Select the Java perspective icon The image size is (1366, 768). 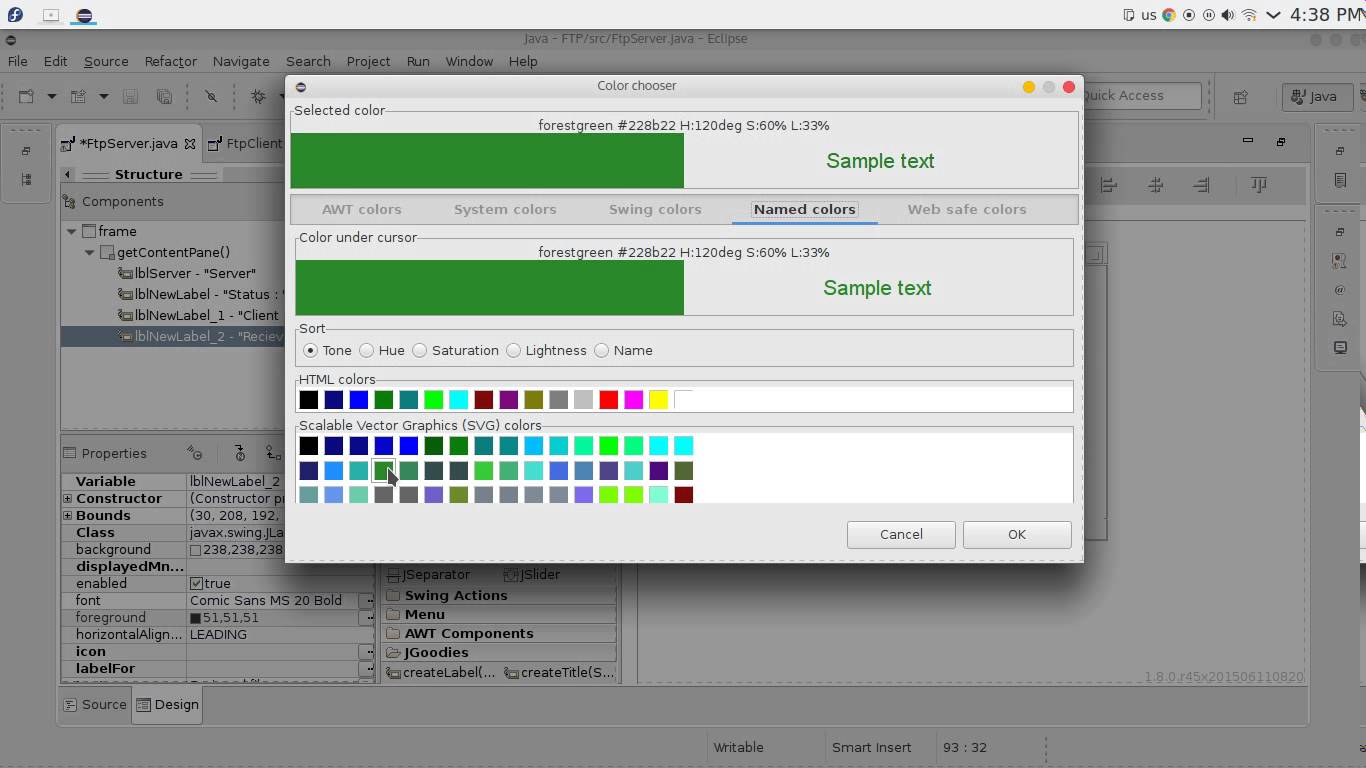[1316, 97]
